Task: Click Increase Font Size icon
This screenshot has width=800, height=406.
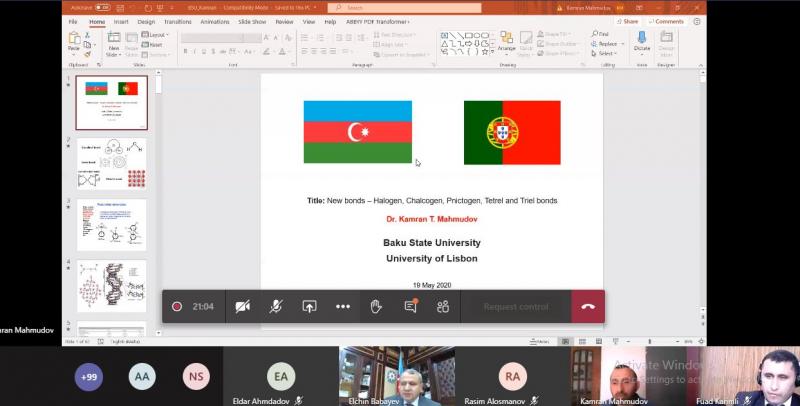Action: click(266, 38)
